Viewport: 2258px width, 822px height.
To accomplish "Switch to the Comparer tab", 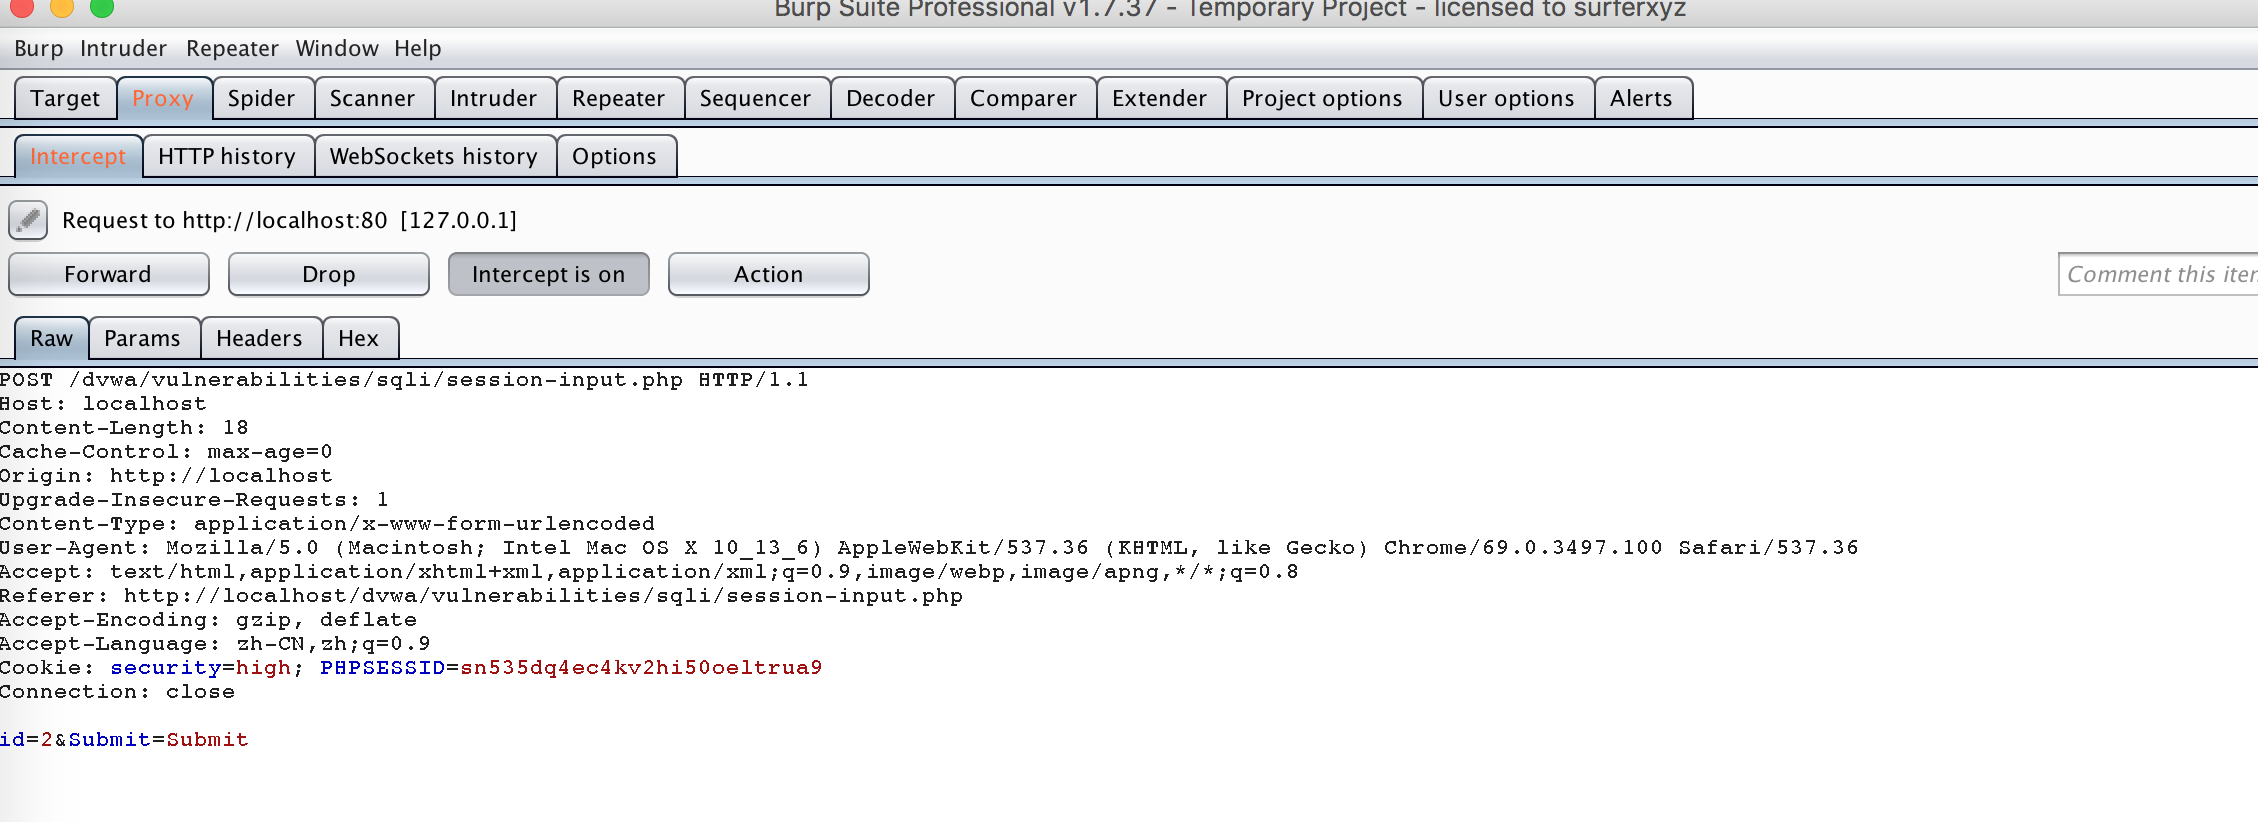I will pos(1023,98).
